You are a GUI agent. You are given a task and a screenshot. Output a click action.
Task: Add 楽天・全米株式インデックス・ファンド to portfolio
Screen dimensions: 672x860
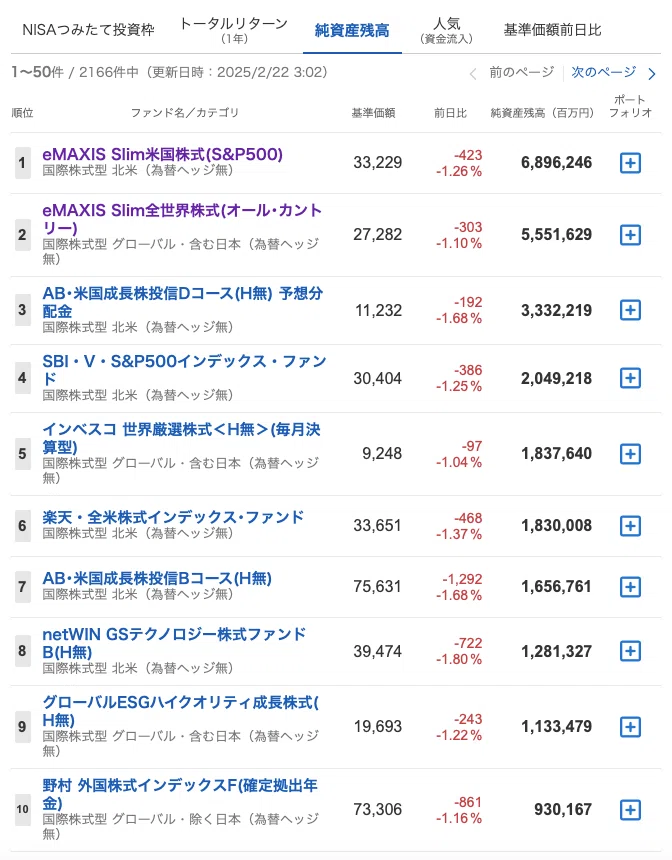(x=630, y=526)
